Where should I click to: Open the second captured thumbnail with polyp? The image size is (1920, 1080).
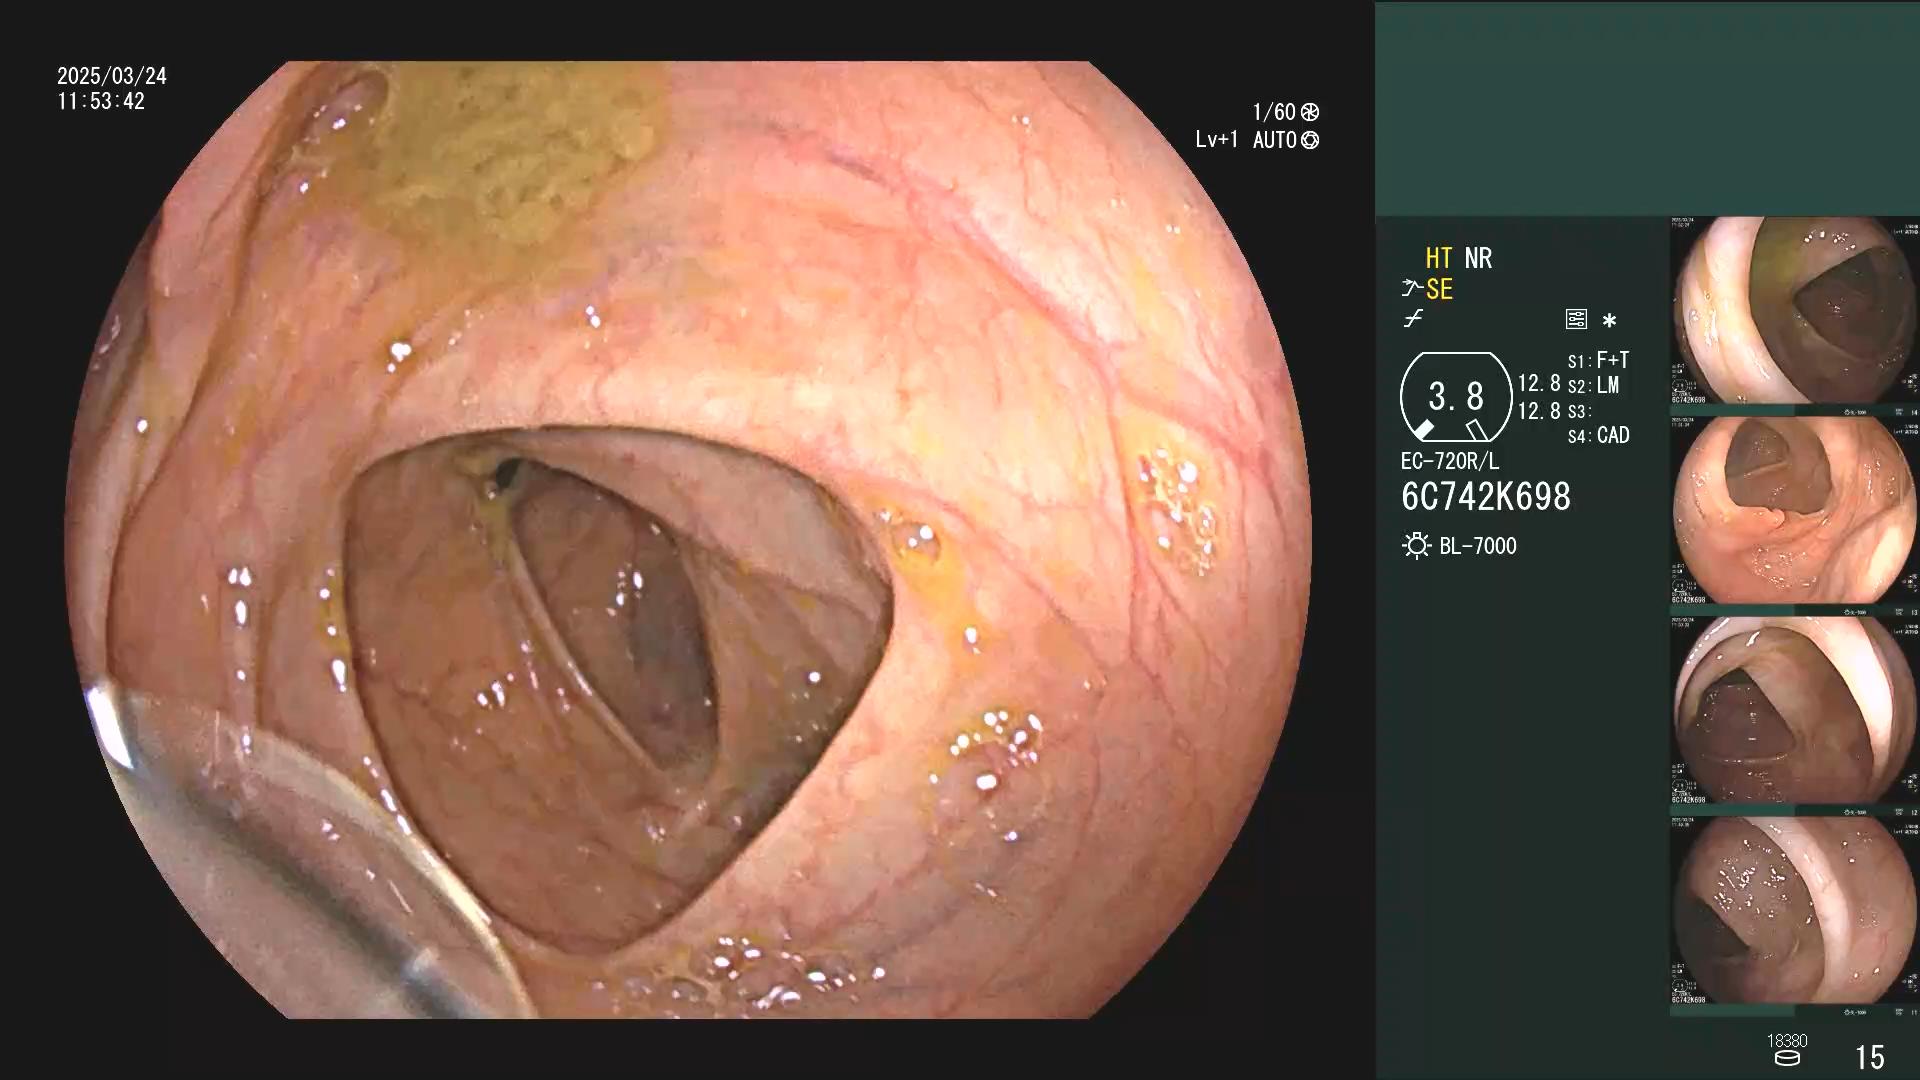pos(1795,511)
